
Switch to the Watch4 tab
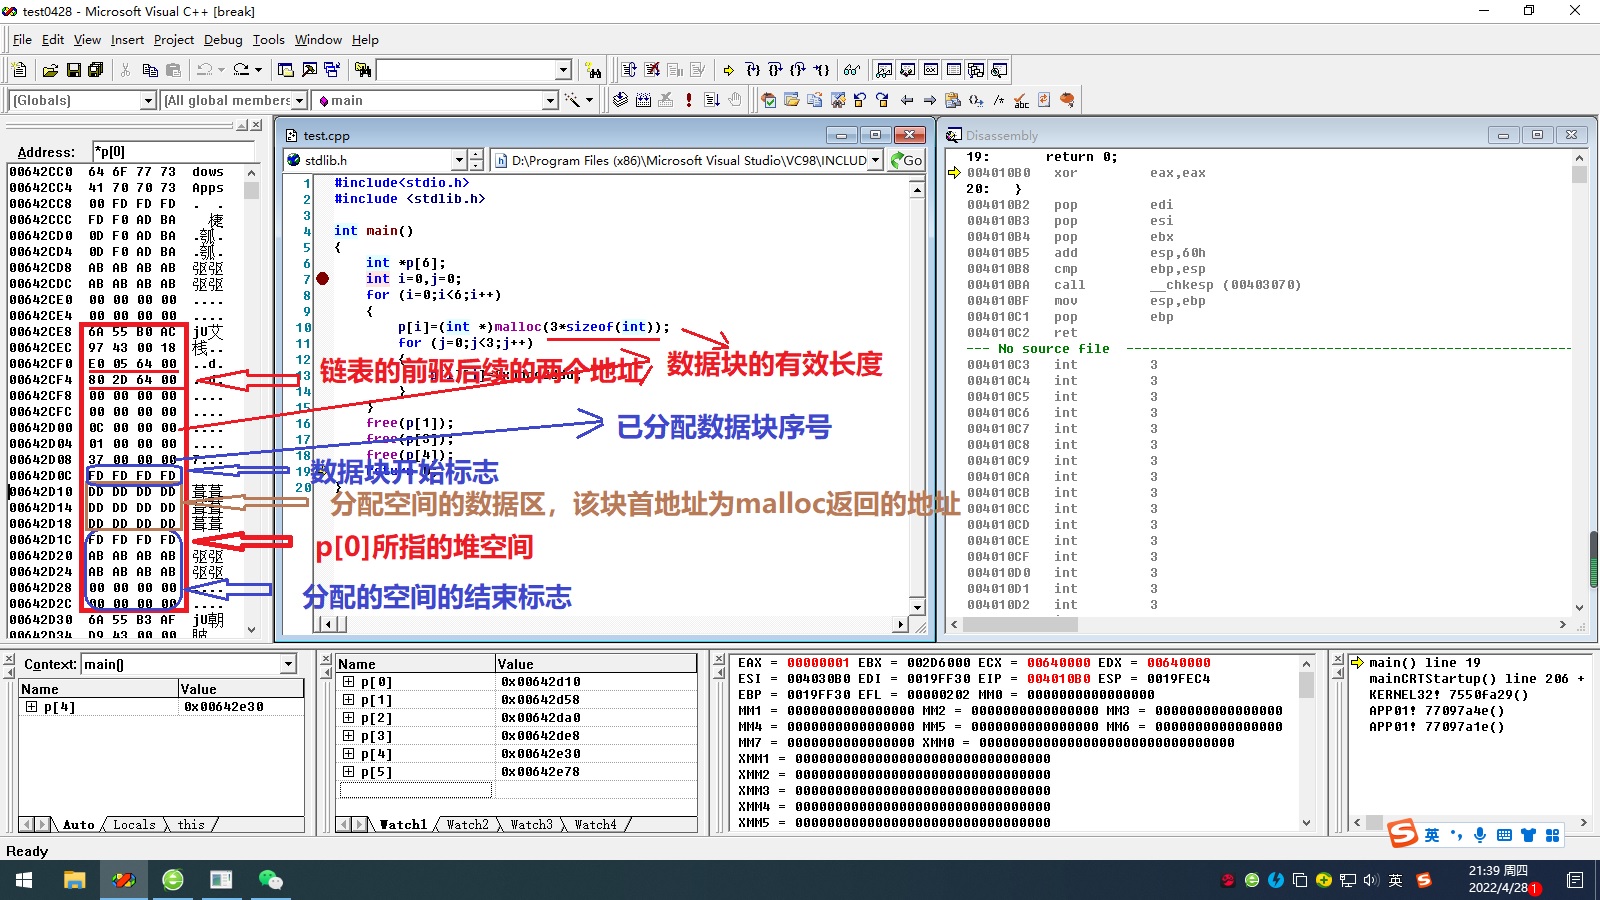595,825
